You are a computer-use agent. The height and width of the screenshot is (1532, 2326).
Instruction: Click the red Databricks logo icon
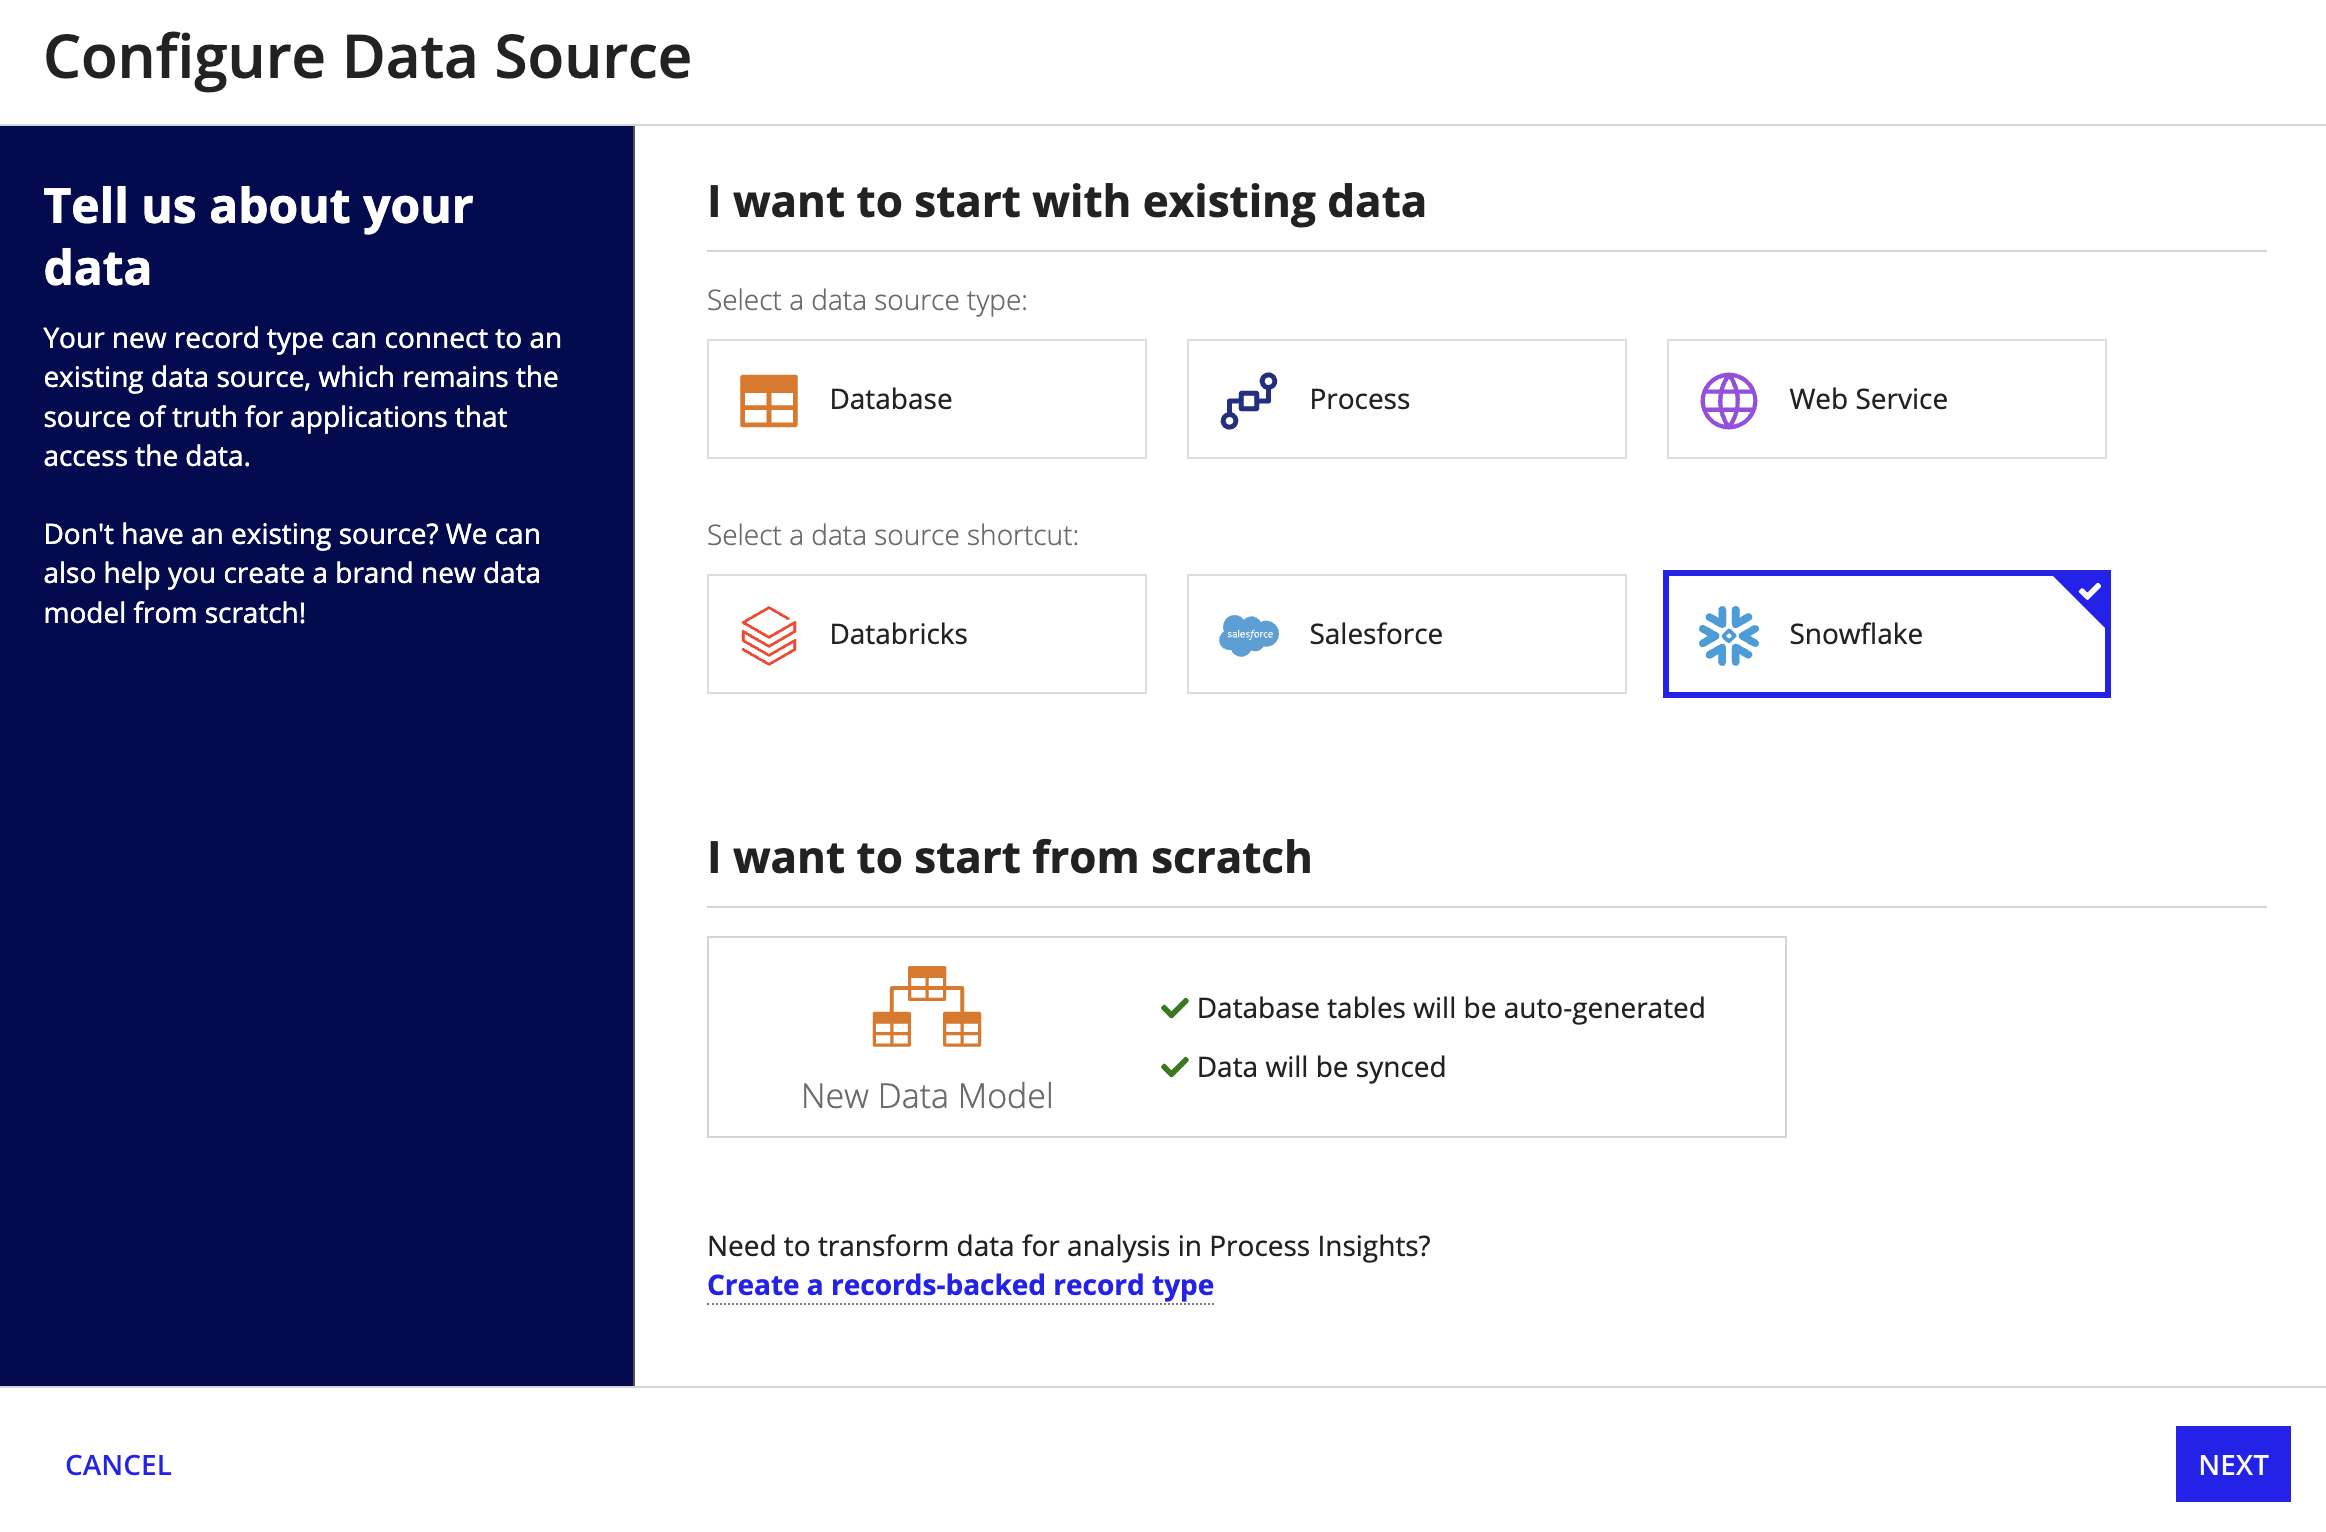(768, 635)
